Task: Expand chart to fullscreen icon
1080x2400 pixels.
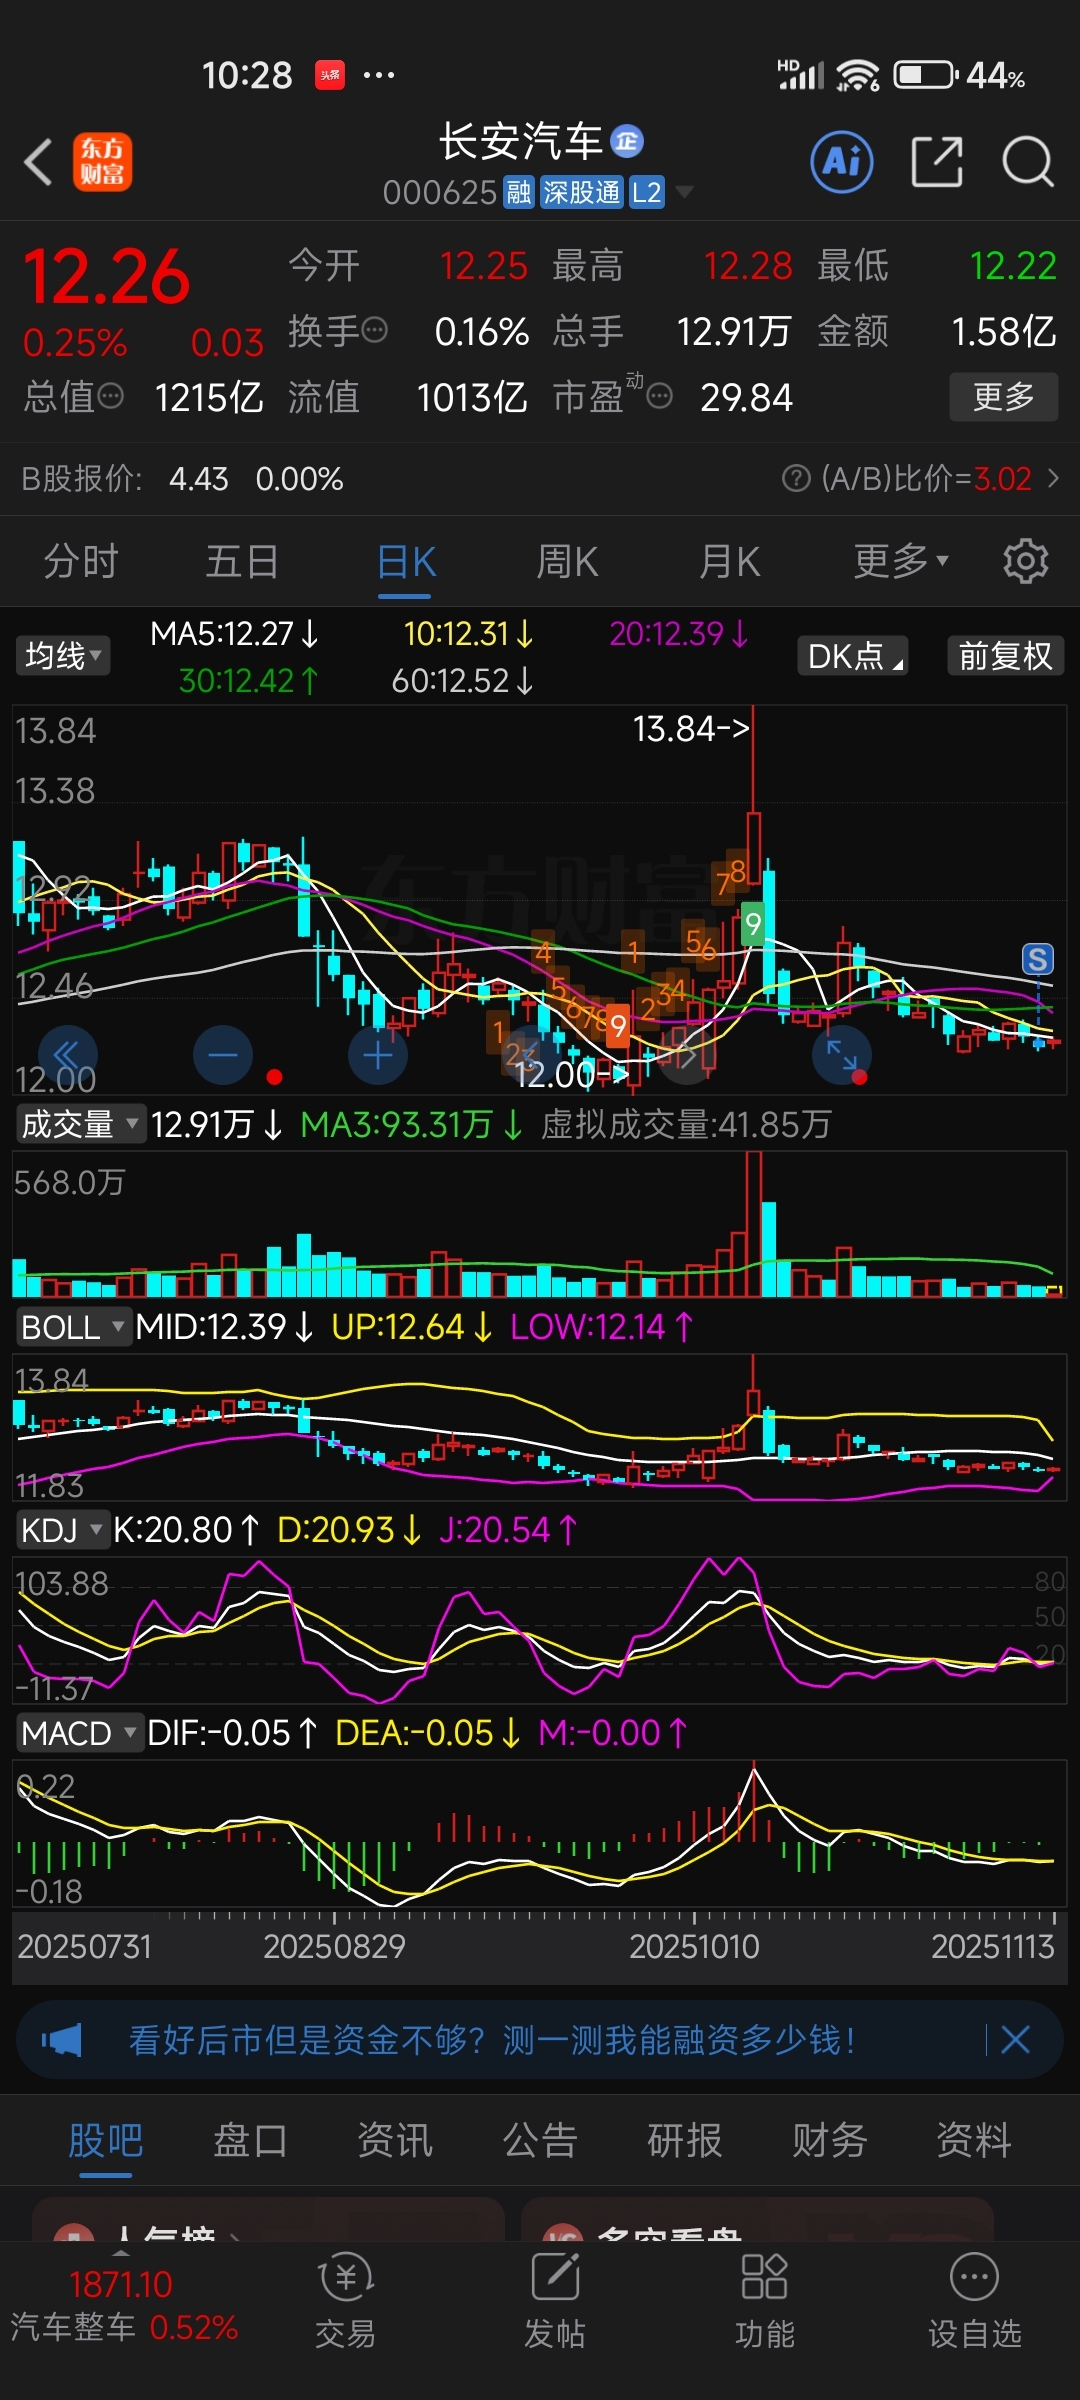Action: pyautogui.click(x=841, y=1055)
